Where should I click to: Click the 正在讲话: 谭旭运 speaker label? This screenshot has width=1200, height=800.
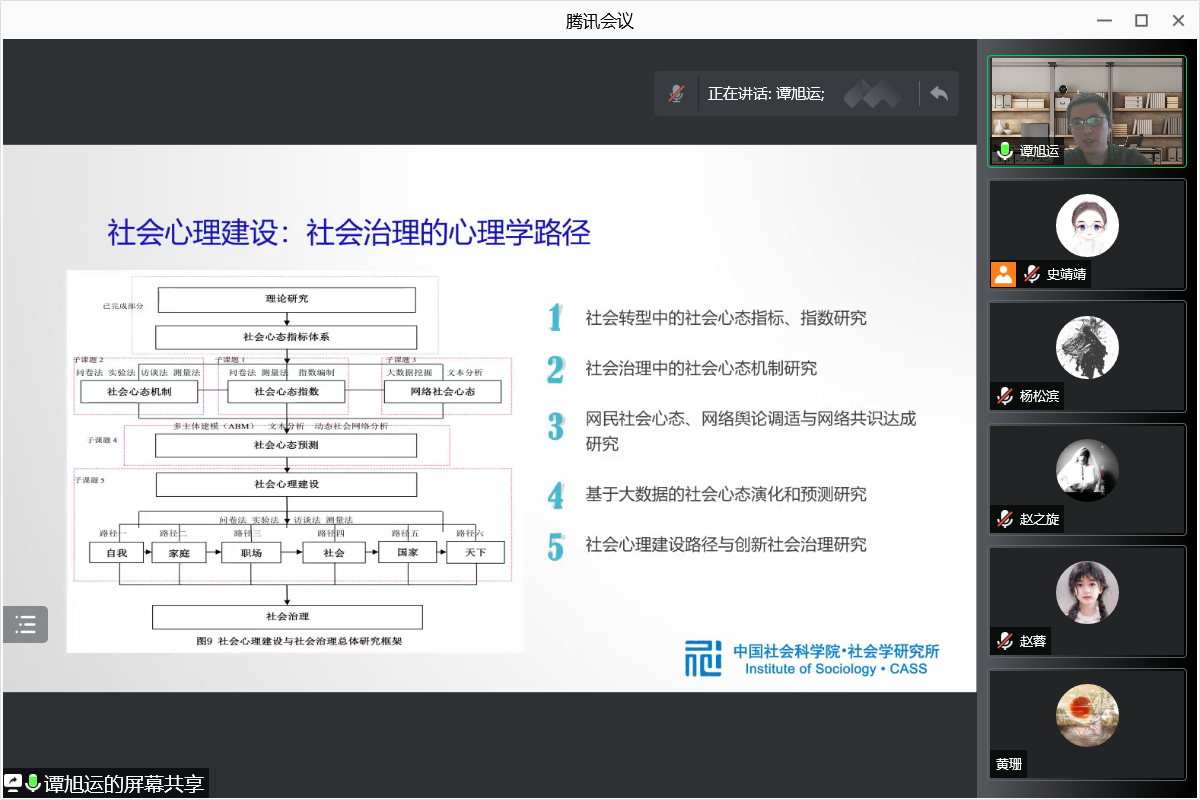click(766, 94)
